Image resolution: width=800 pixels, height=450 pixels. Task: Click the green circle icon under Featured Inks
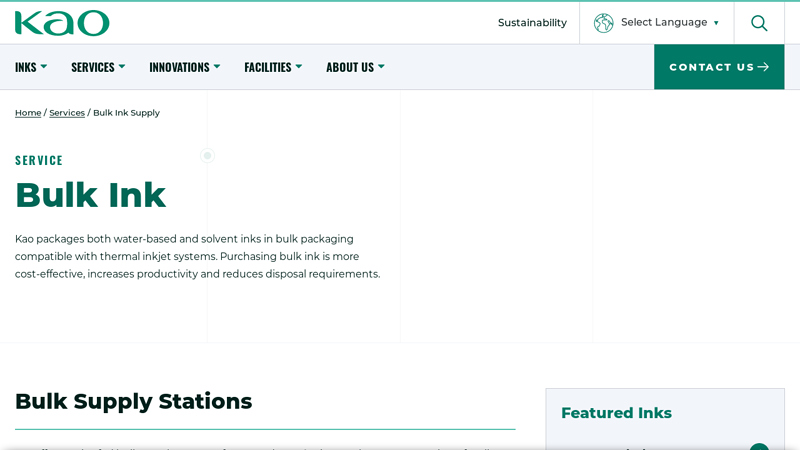coord(759,447)
